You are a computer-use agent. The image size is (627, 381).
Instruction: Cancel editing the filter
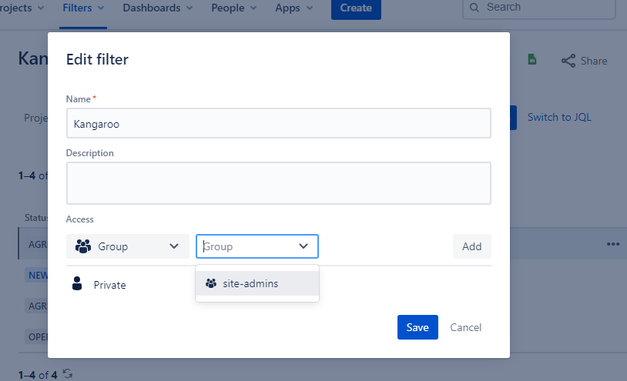(465, 327)
